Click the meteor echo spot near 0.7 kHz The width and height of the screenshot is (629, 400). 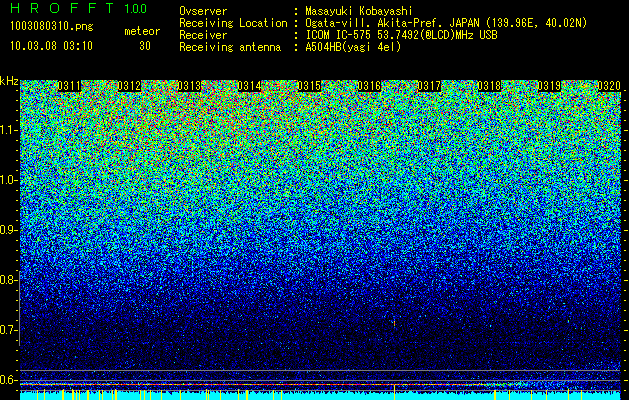394,322
